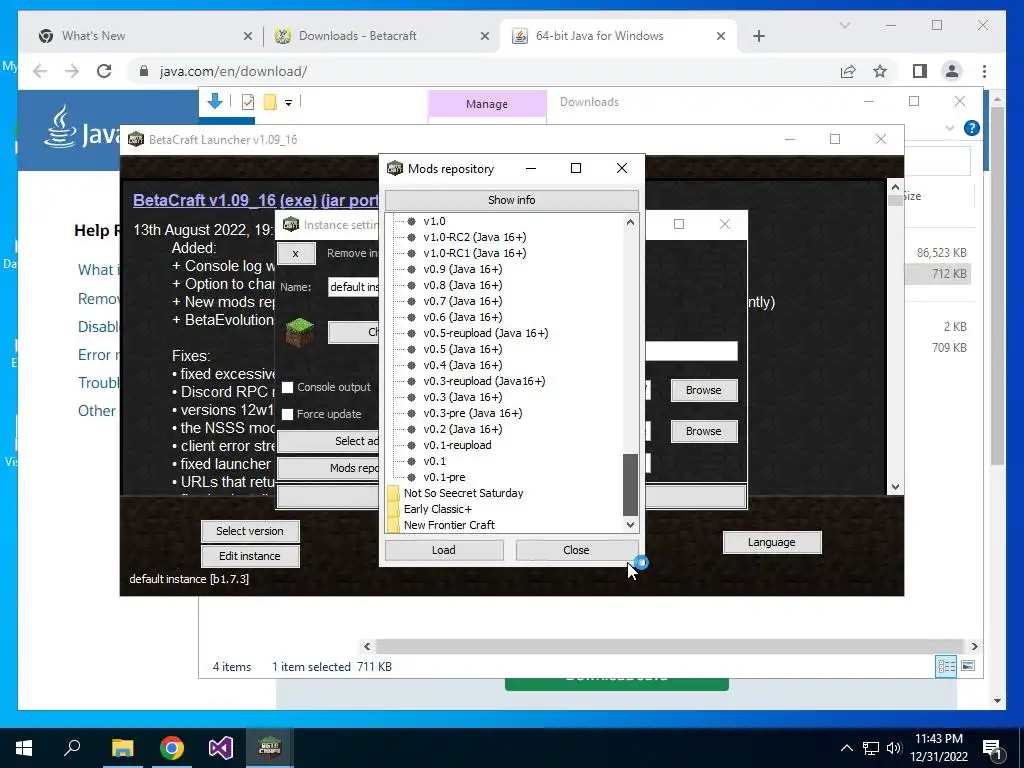Select v0.1-pre entry

444,477
